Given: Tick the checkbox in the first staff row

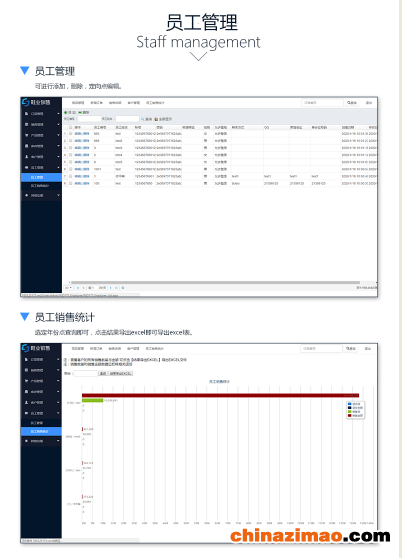Looking at the screenshot, I should coord(70,134).
